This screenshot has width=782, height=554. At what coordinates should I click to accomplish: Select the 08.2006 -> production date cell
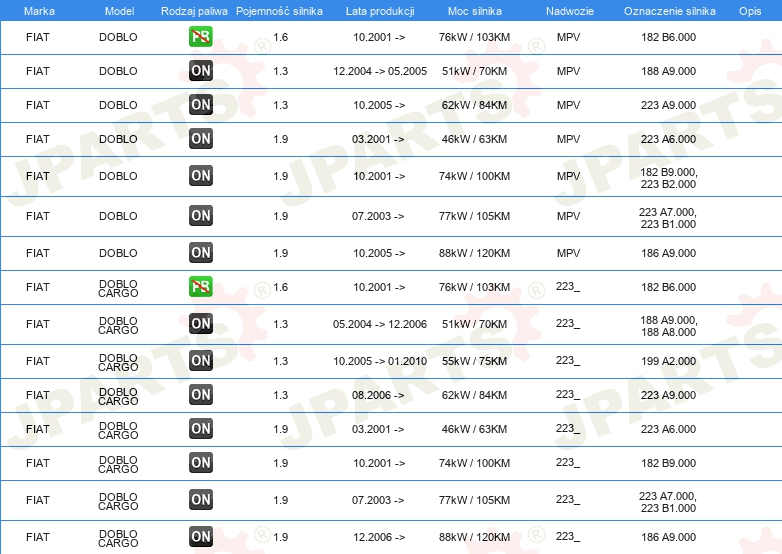[378, 395]
